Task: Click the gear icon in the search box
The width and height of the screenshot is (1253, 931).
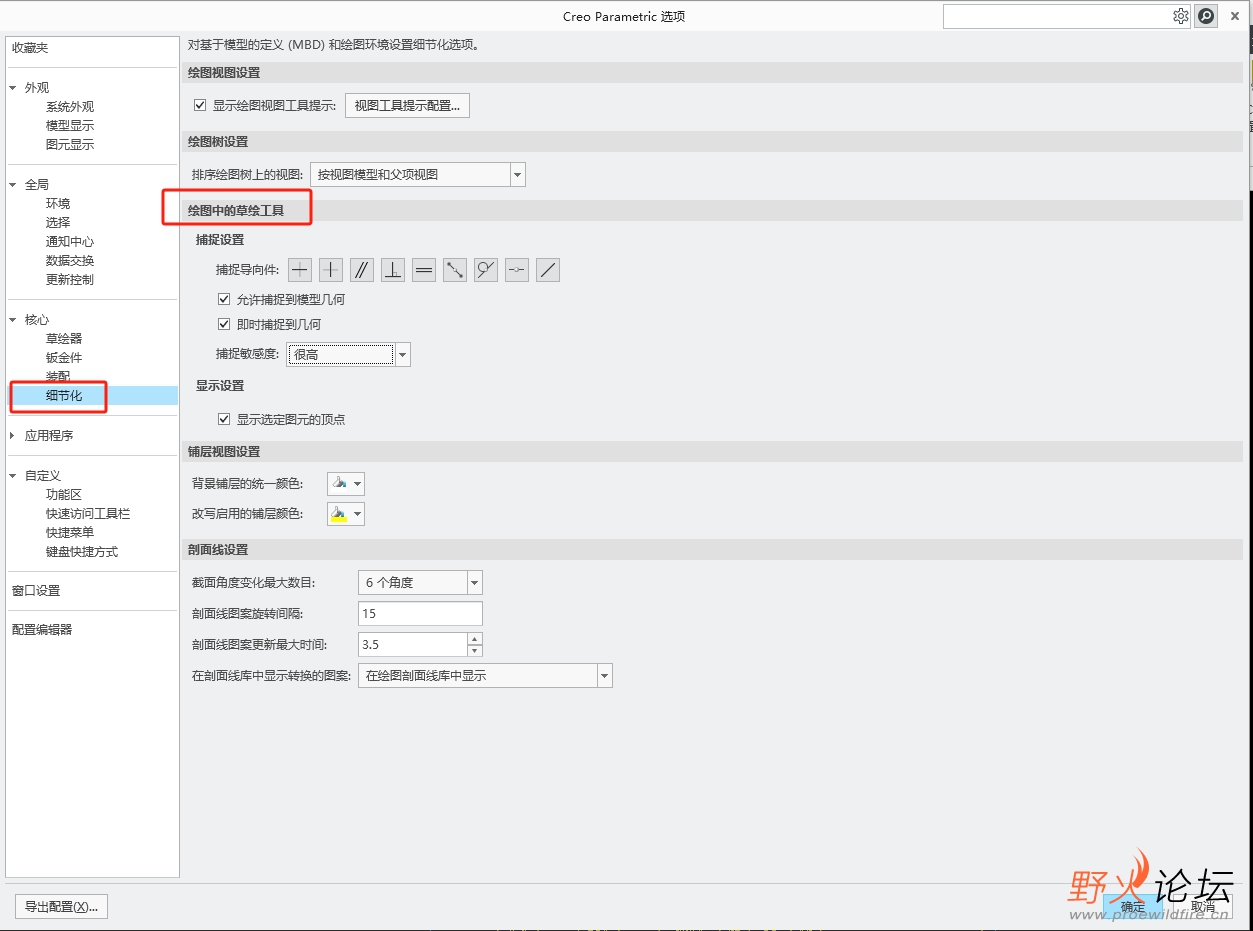Action: (1181, 16)
